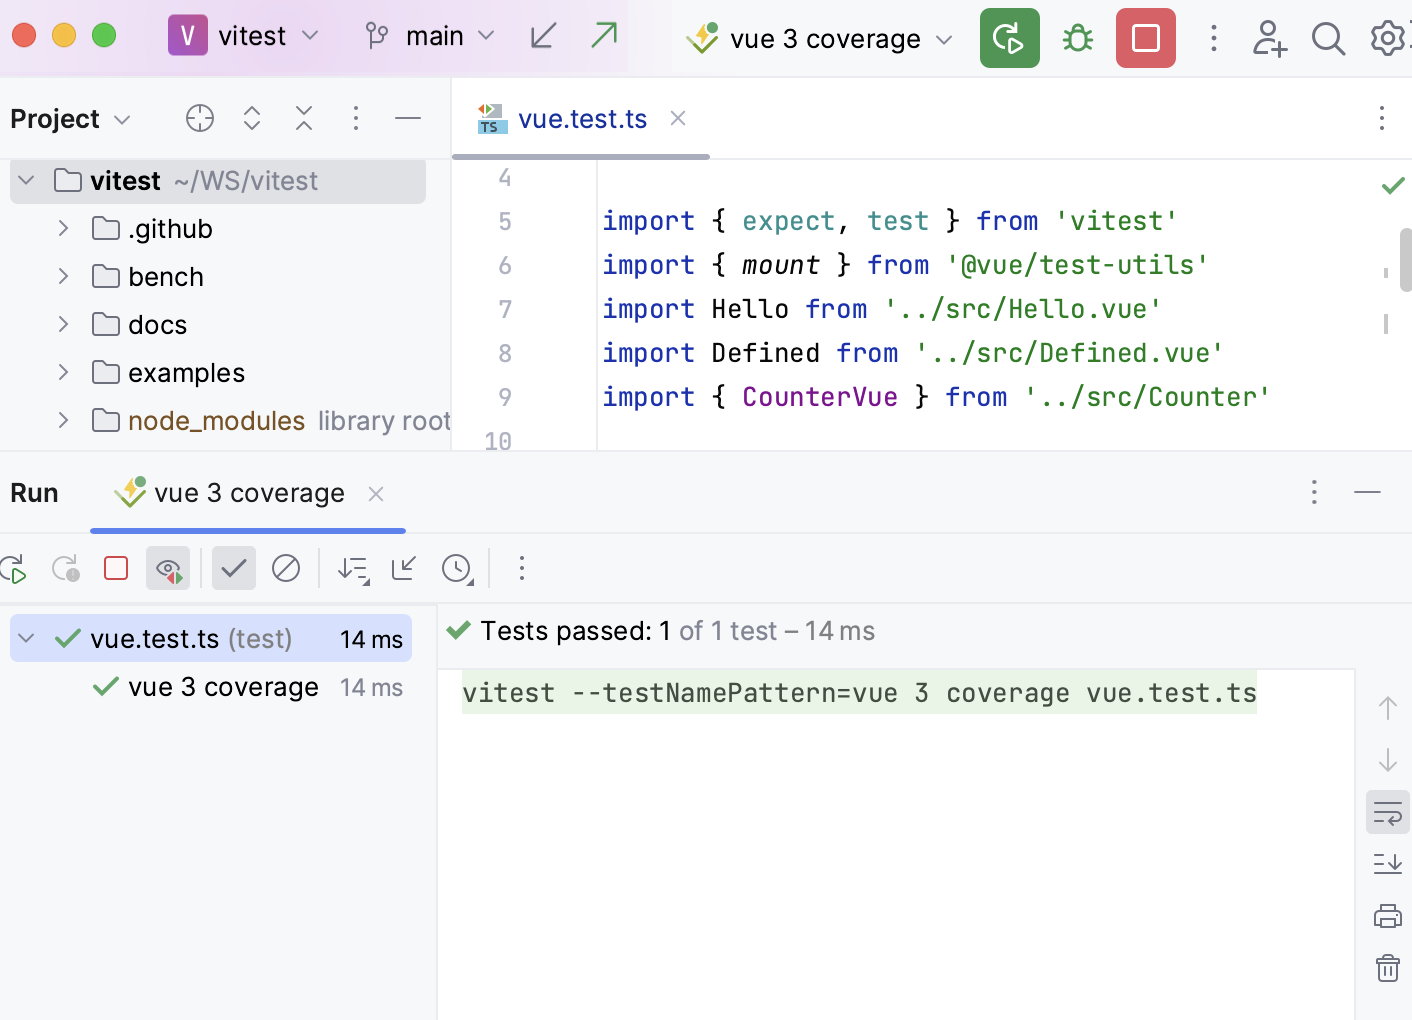Clear console output with trash icon
The height and width of the screenshot is (1020, 1412).
(x=1387, y=968)
